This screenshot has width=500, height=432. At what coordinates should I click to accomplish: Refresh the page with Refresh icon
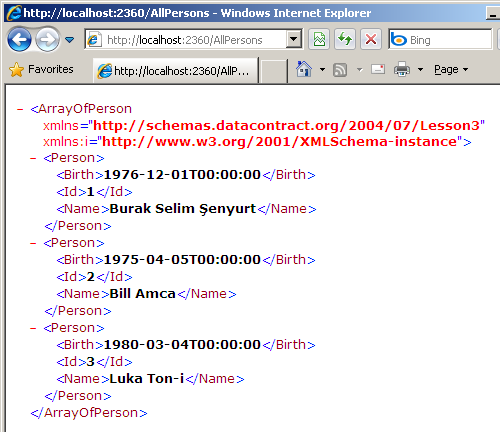[x=345, y=39]
